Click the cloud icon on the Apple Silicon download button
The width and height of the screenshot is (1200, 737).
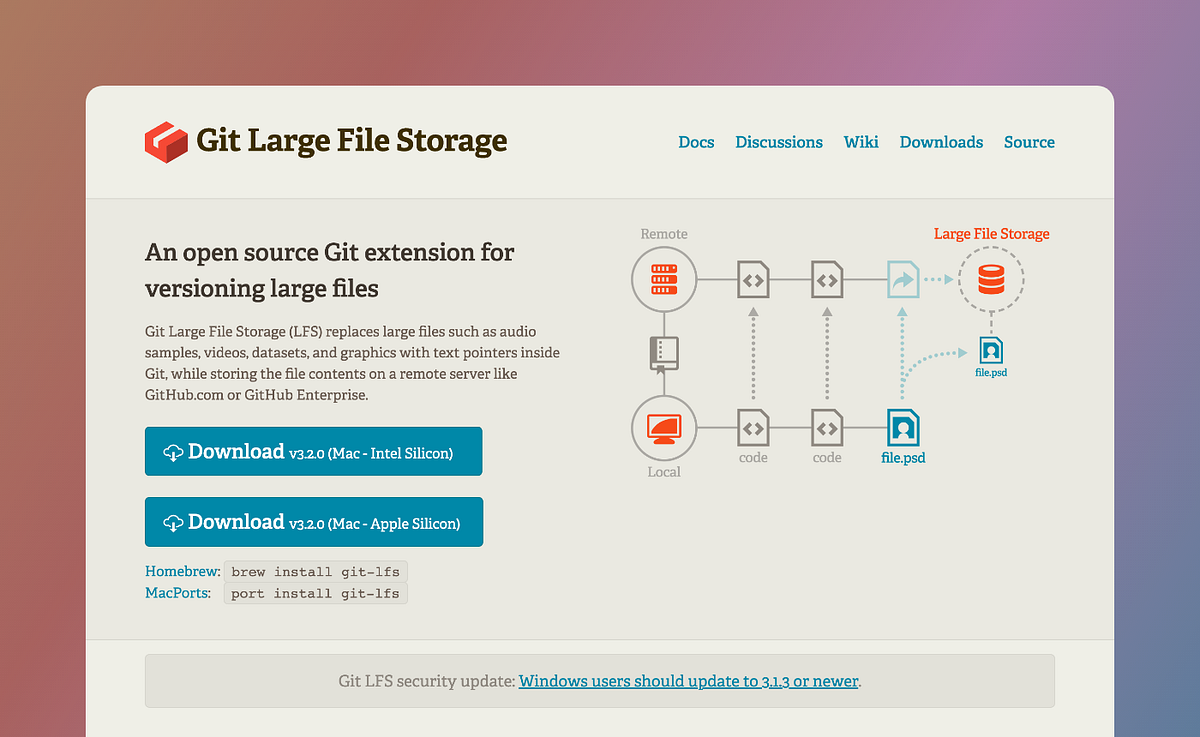173,521
